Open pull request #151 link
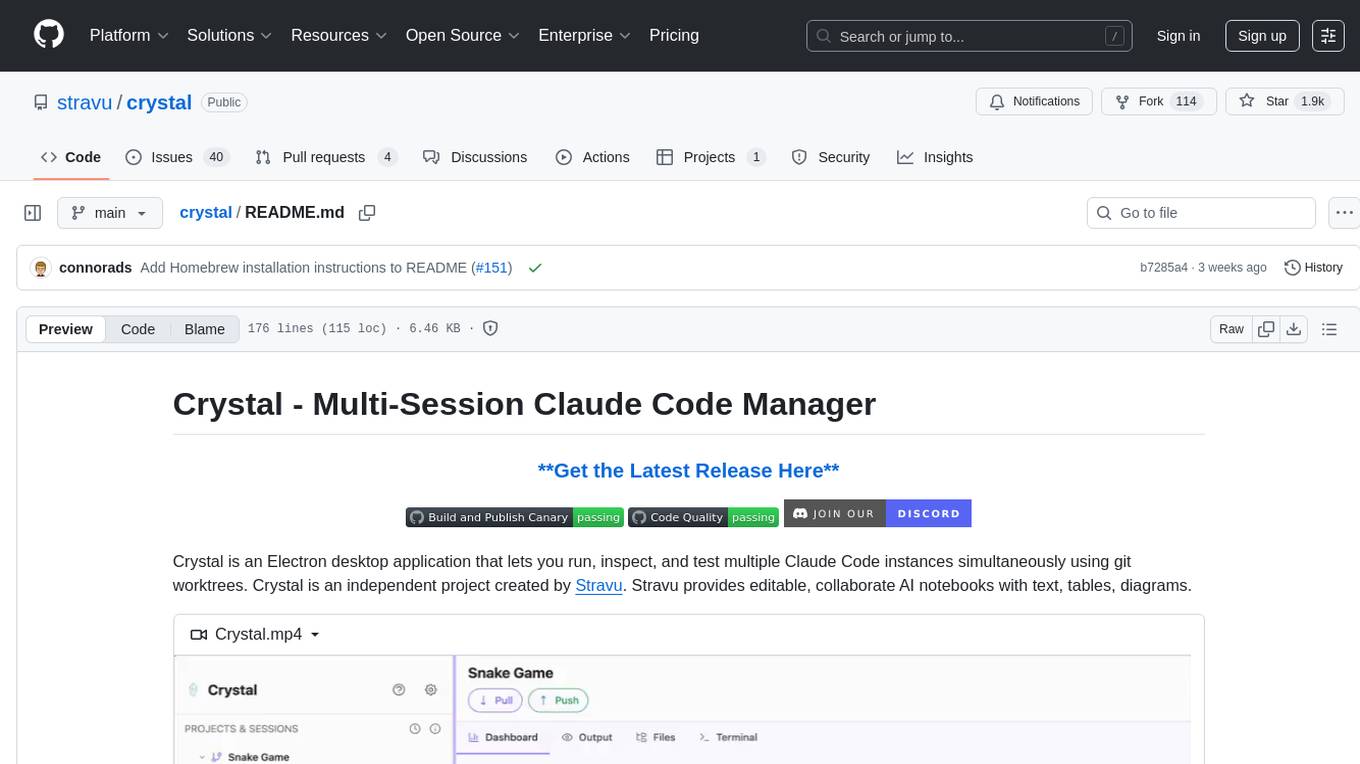1360x764 pixels. tap(491, 267)
